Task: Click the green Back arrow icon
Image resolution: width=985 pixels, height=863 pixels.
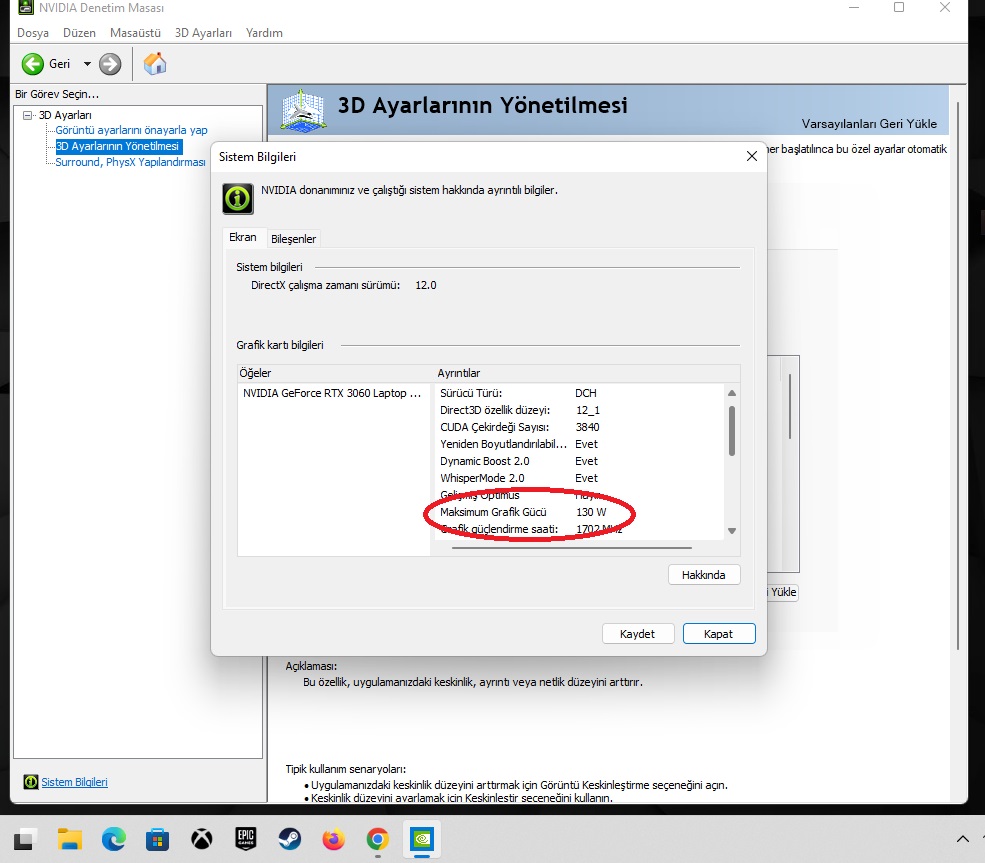Action: (x=33, y=64)
